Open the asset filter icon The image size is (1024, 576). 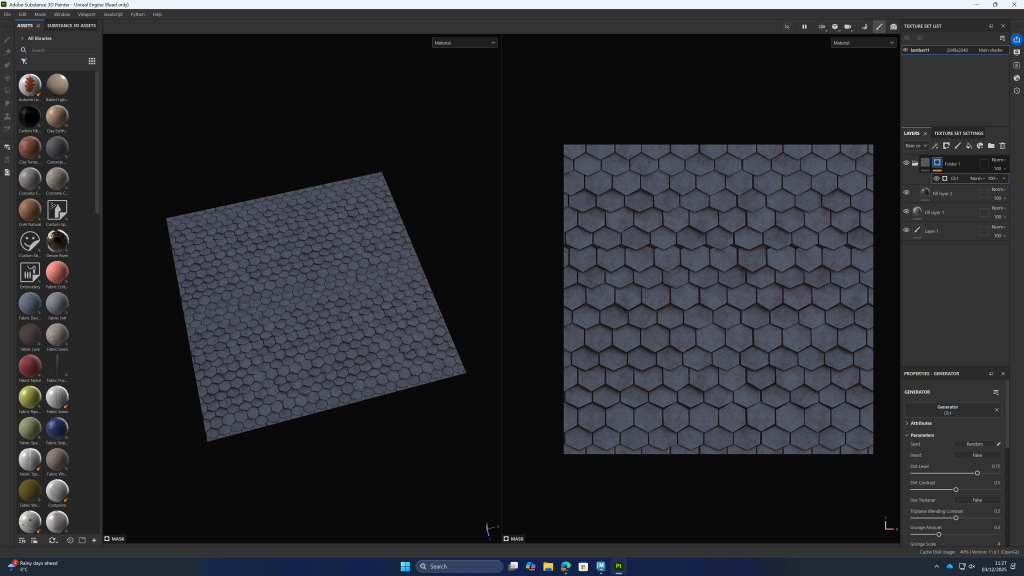(x=24, y=61)
